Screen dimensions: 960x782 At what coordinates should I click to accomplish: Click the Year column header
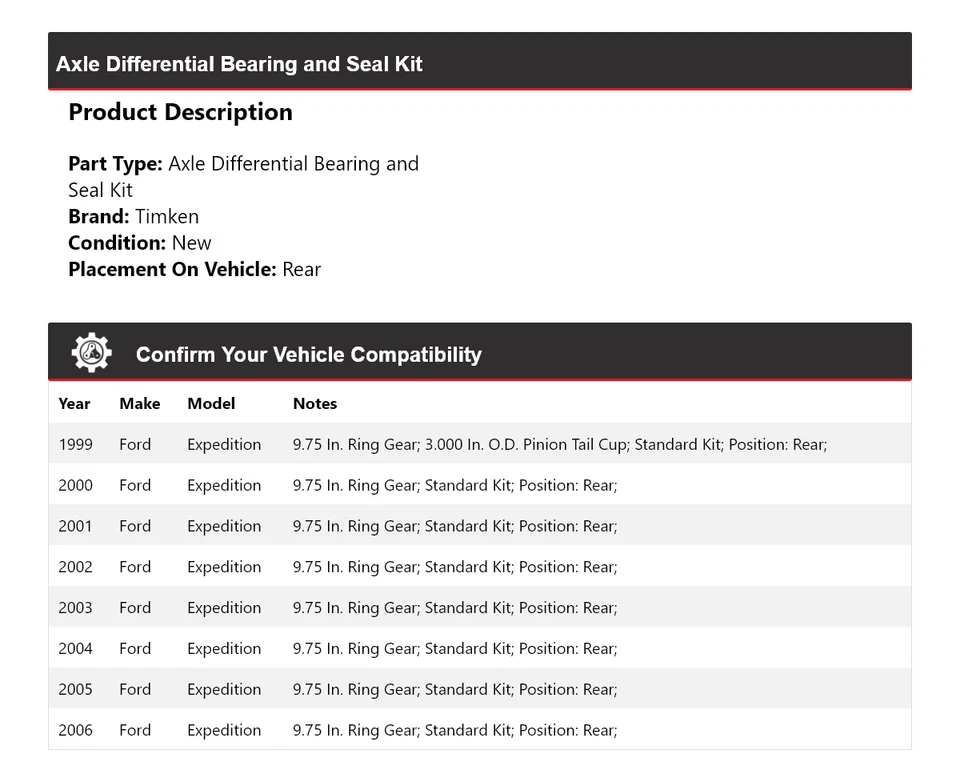click(74, 404)
